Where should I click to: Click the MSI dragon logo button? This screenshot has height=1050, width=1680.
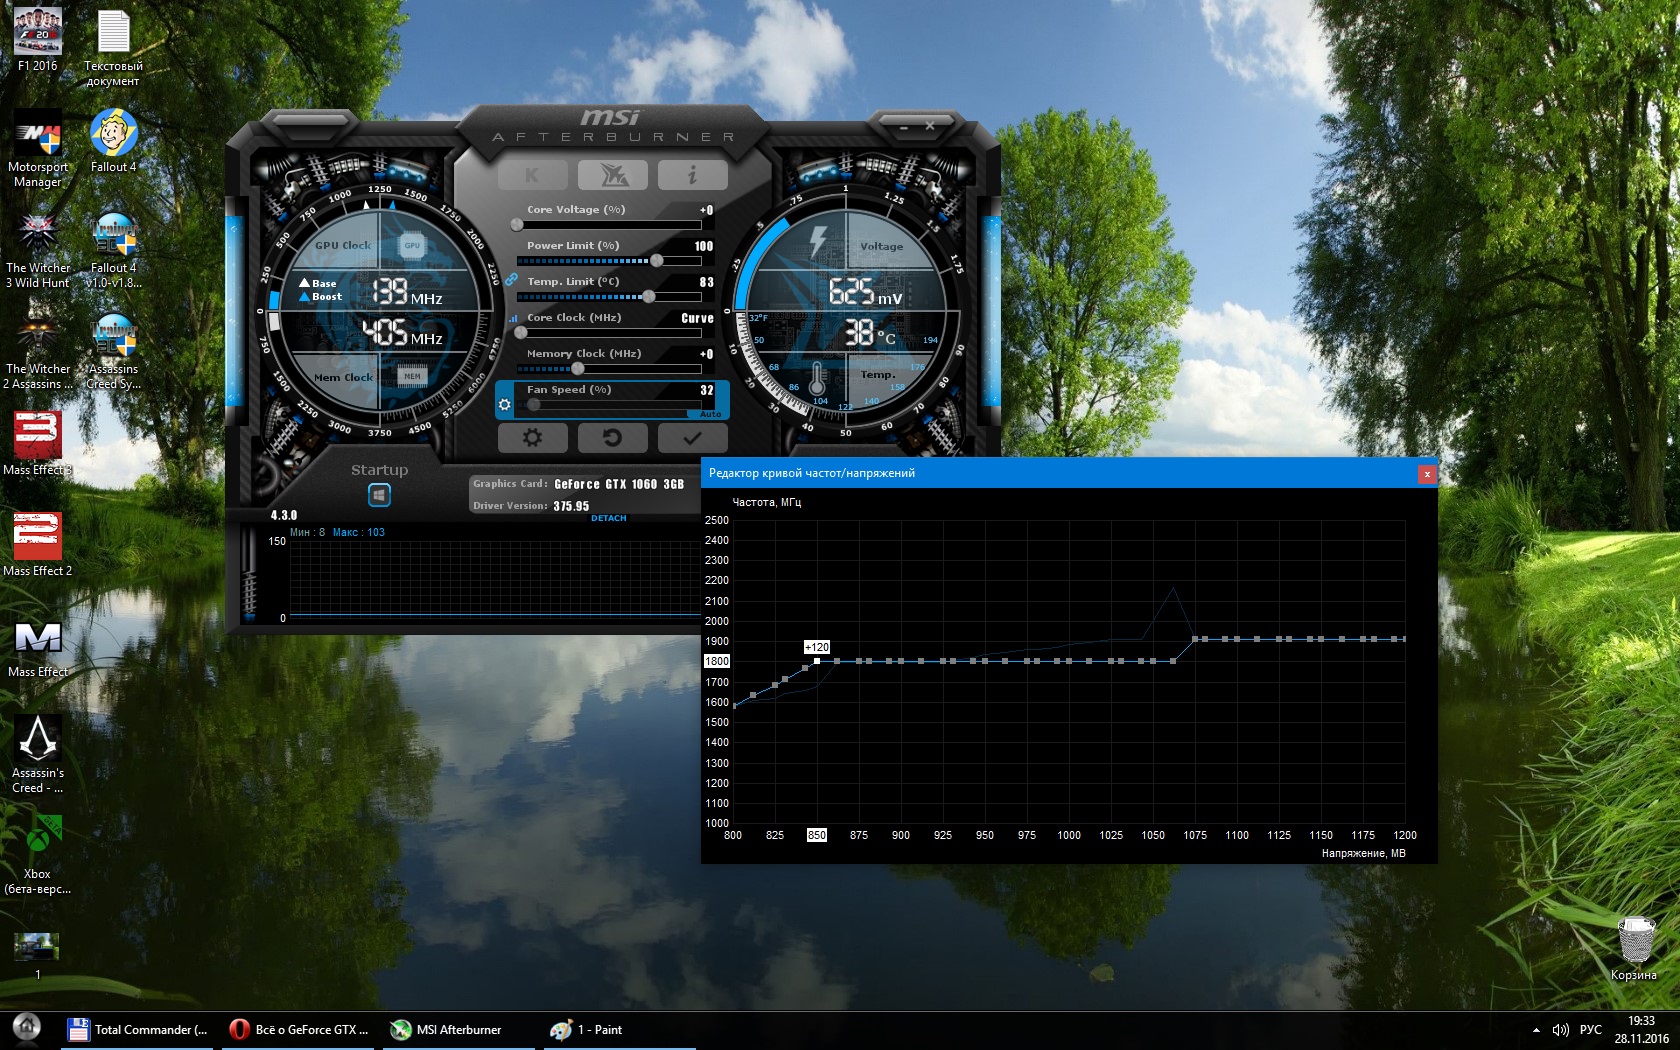612,175
